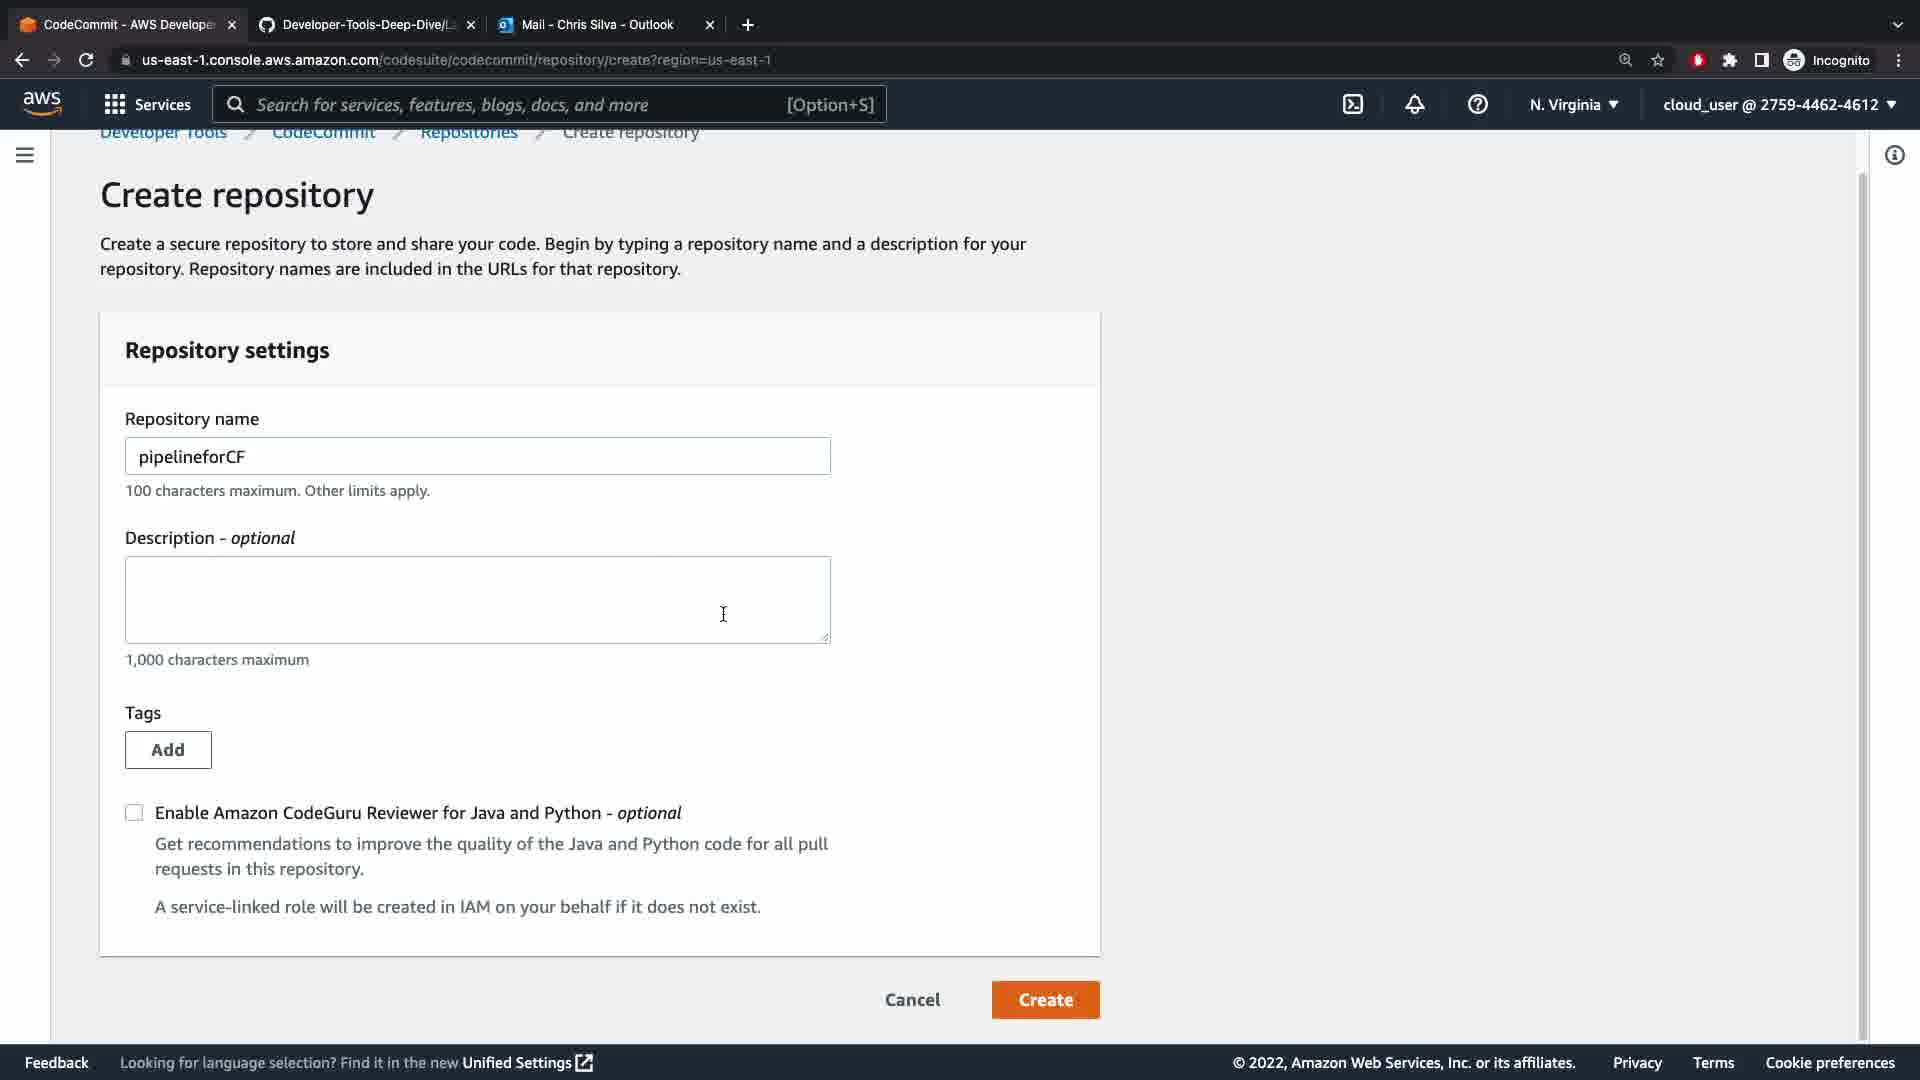
Task: Open the Services grid menu
Action: coord(147,104)
